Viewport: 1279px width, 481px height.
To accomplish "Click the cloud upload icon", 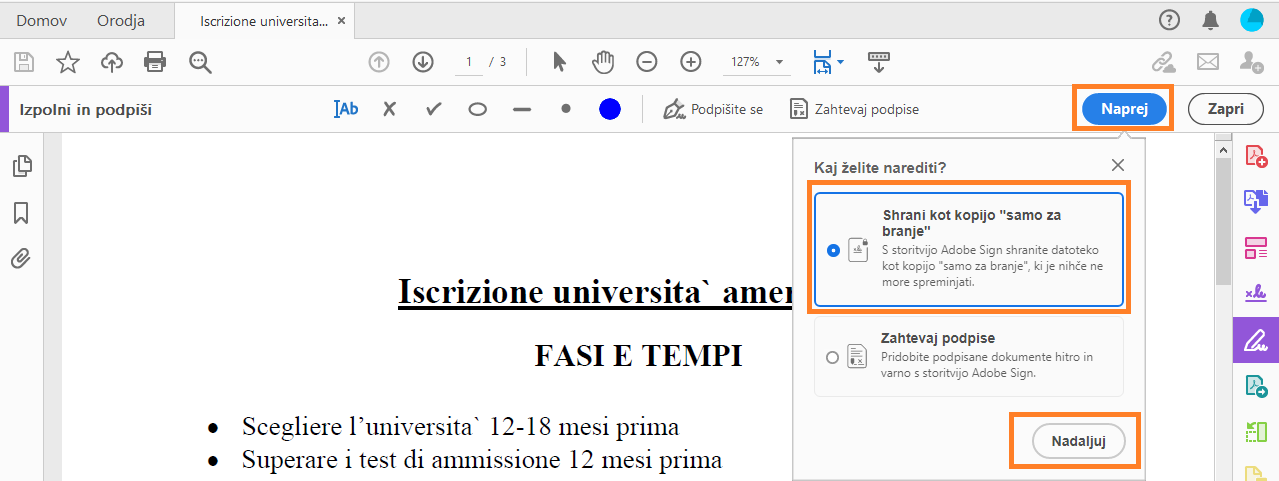I will (x=112, y=62).
